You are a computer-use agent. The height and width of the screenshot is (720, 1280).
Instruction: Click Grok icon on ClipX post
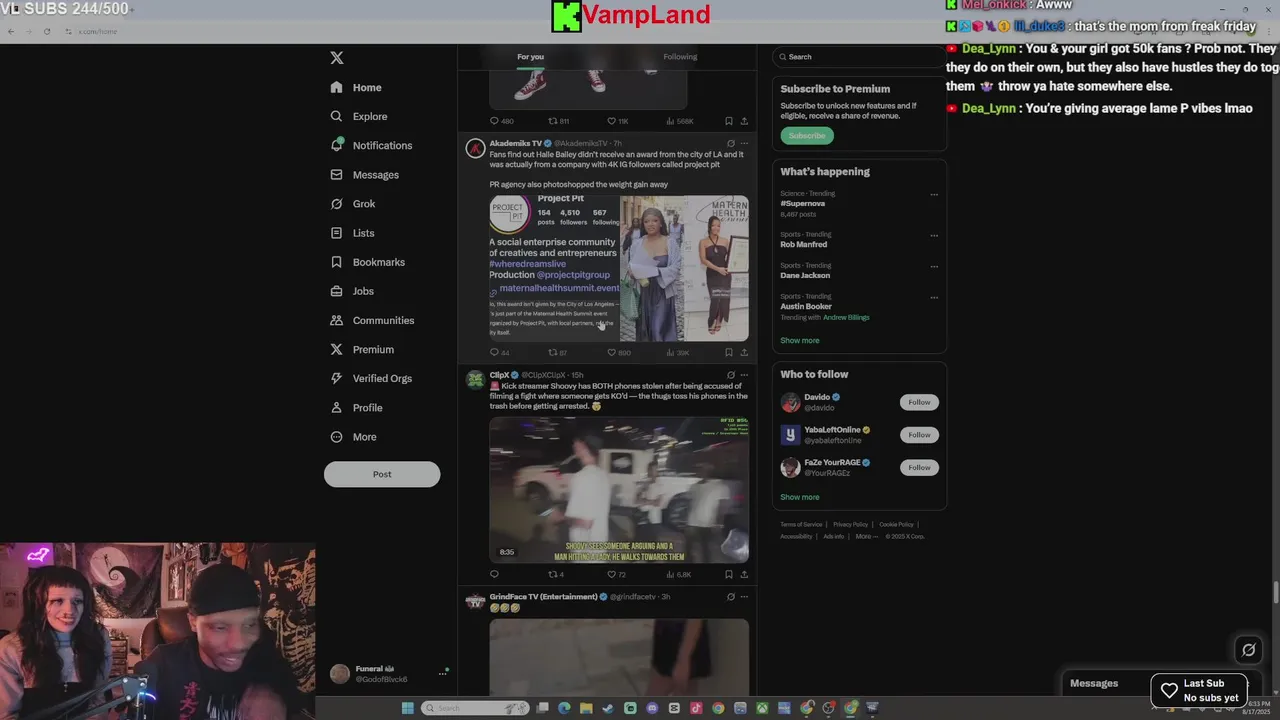[730, 375]
